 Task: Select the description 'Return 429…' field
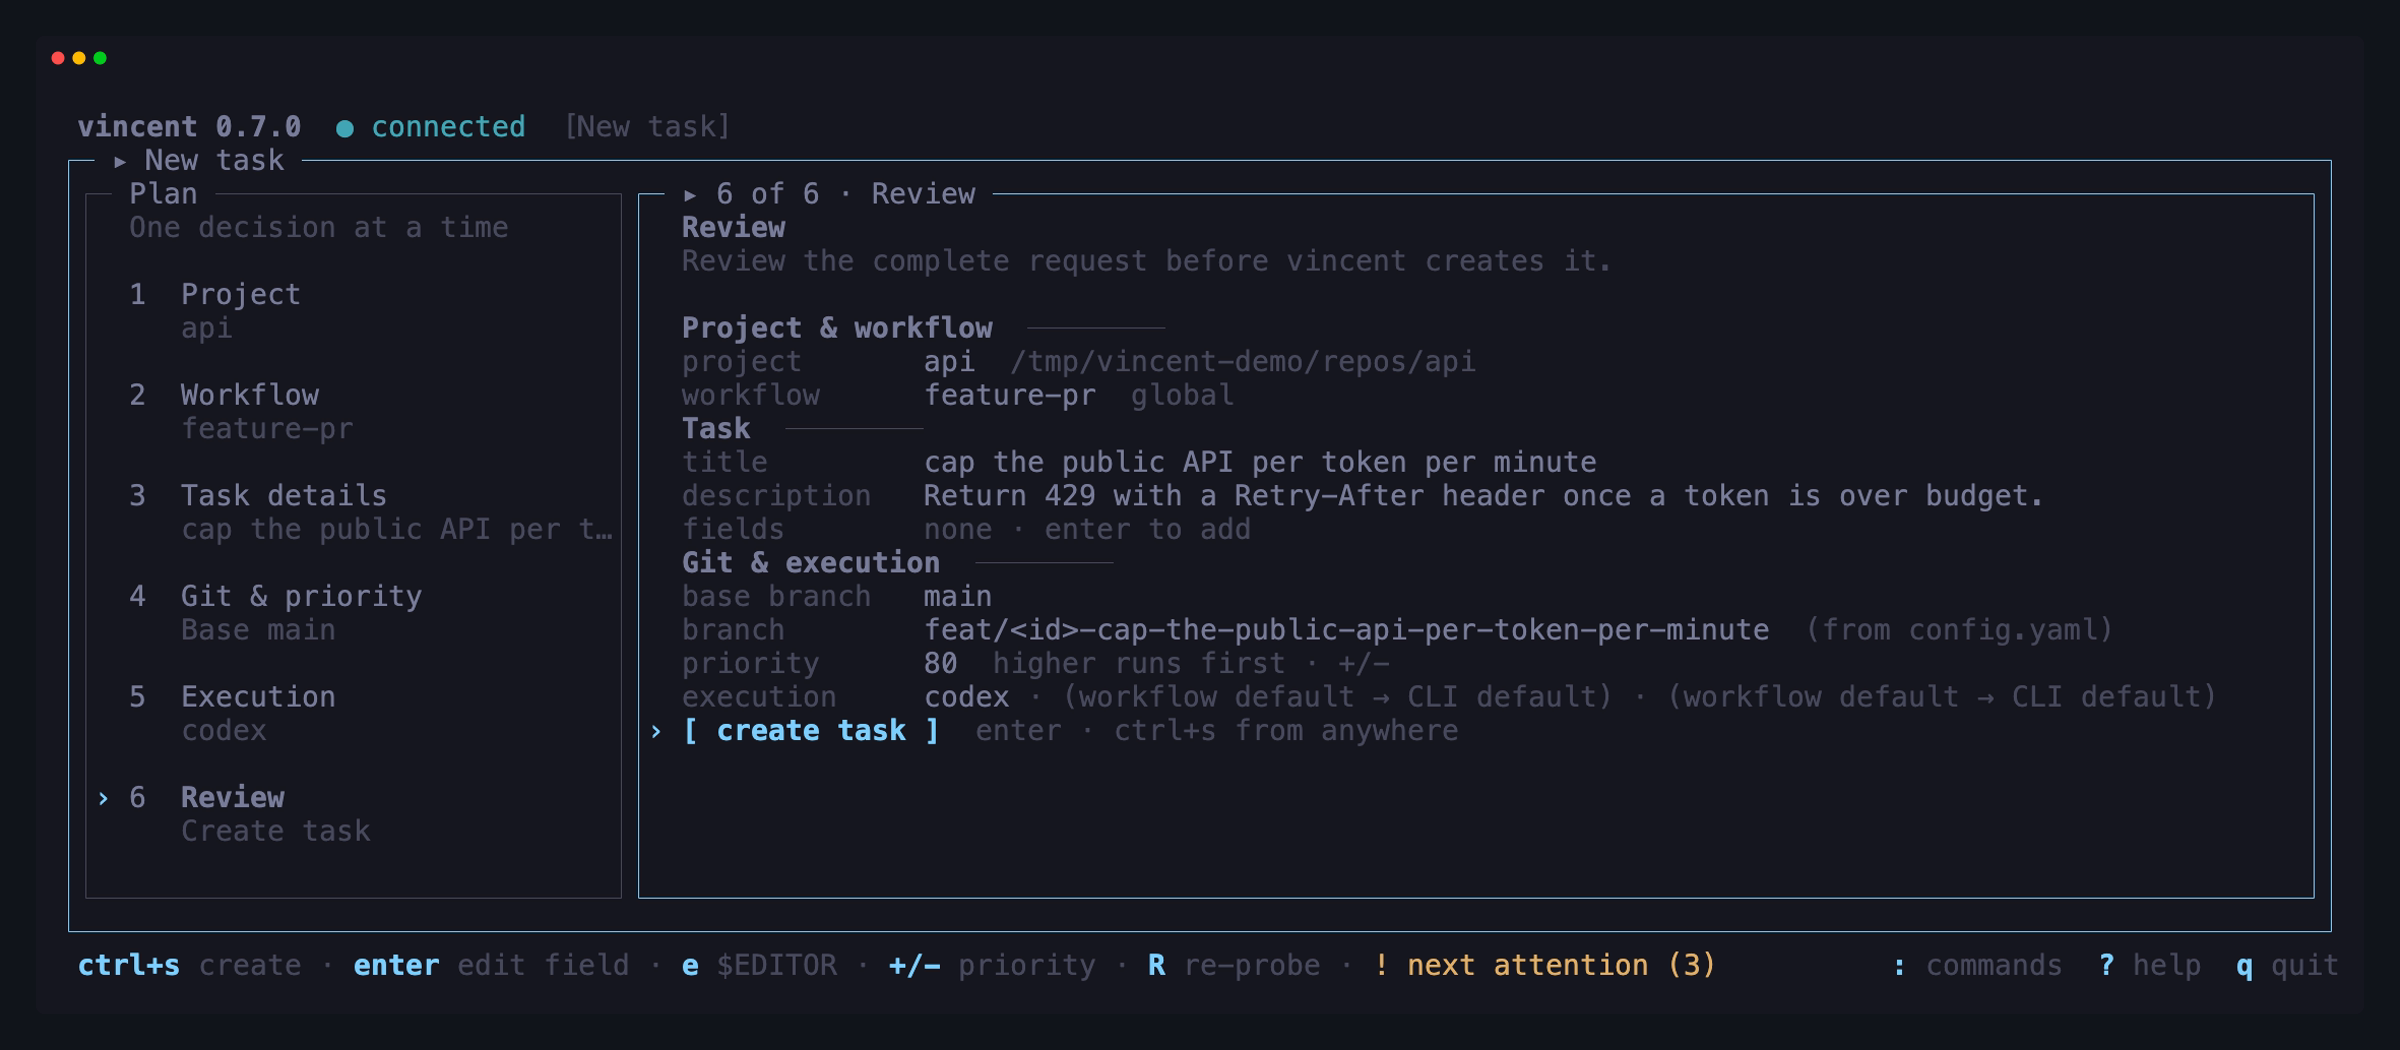point(1483,496)
